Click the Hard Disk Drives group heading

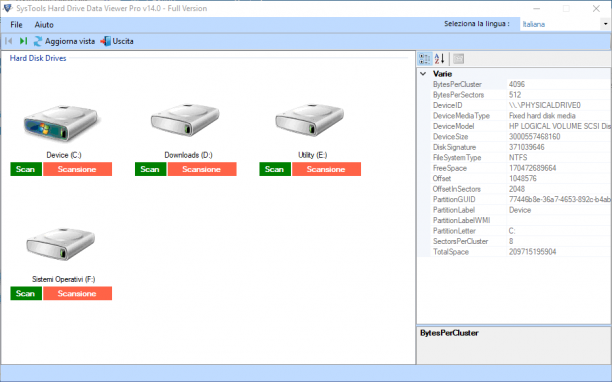pos(38,58)
